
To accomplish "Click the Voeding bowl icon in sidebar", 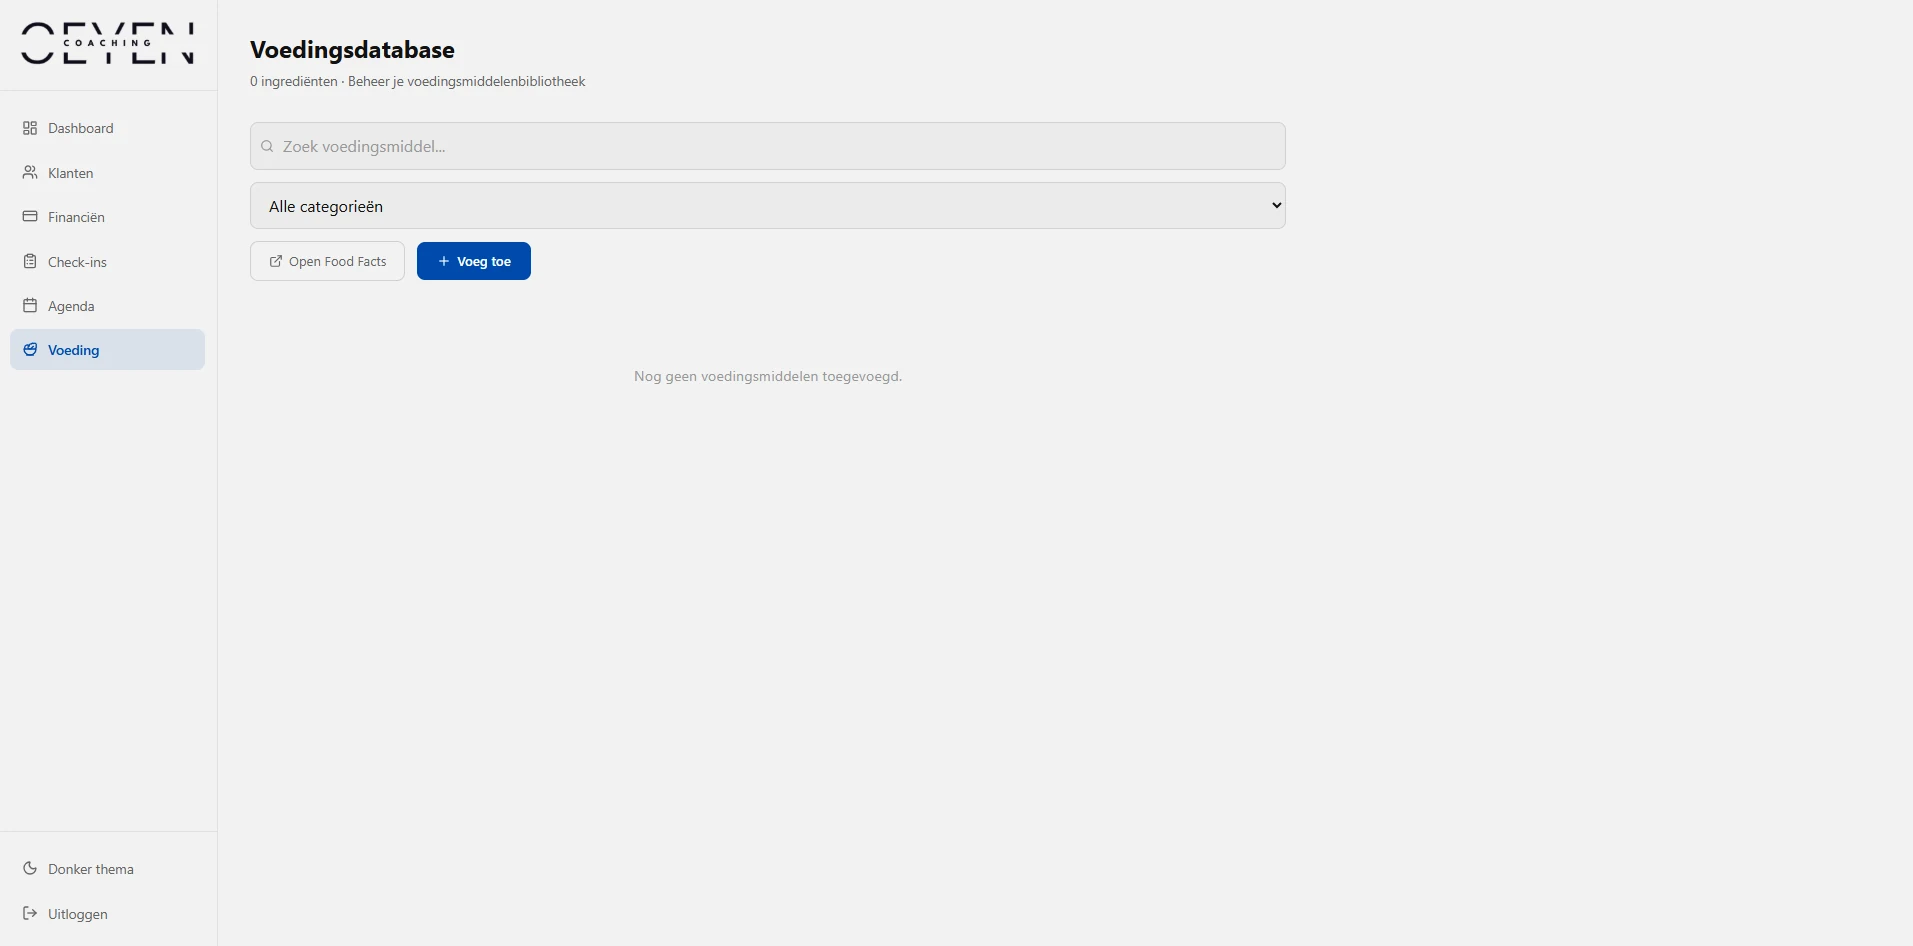I will coord(30,350).
